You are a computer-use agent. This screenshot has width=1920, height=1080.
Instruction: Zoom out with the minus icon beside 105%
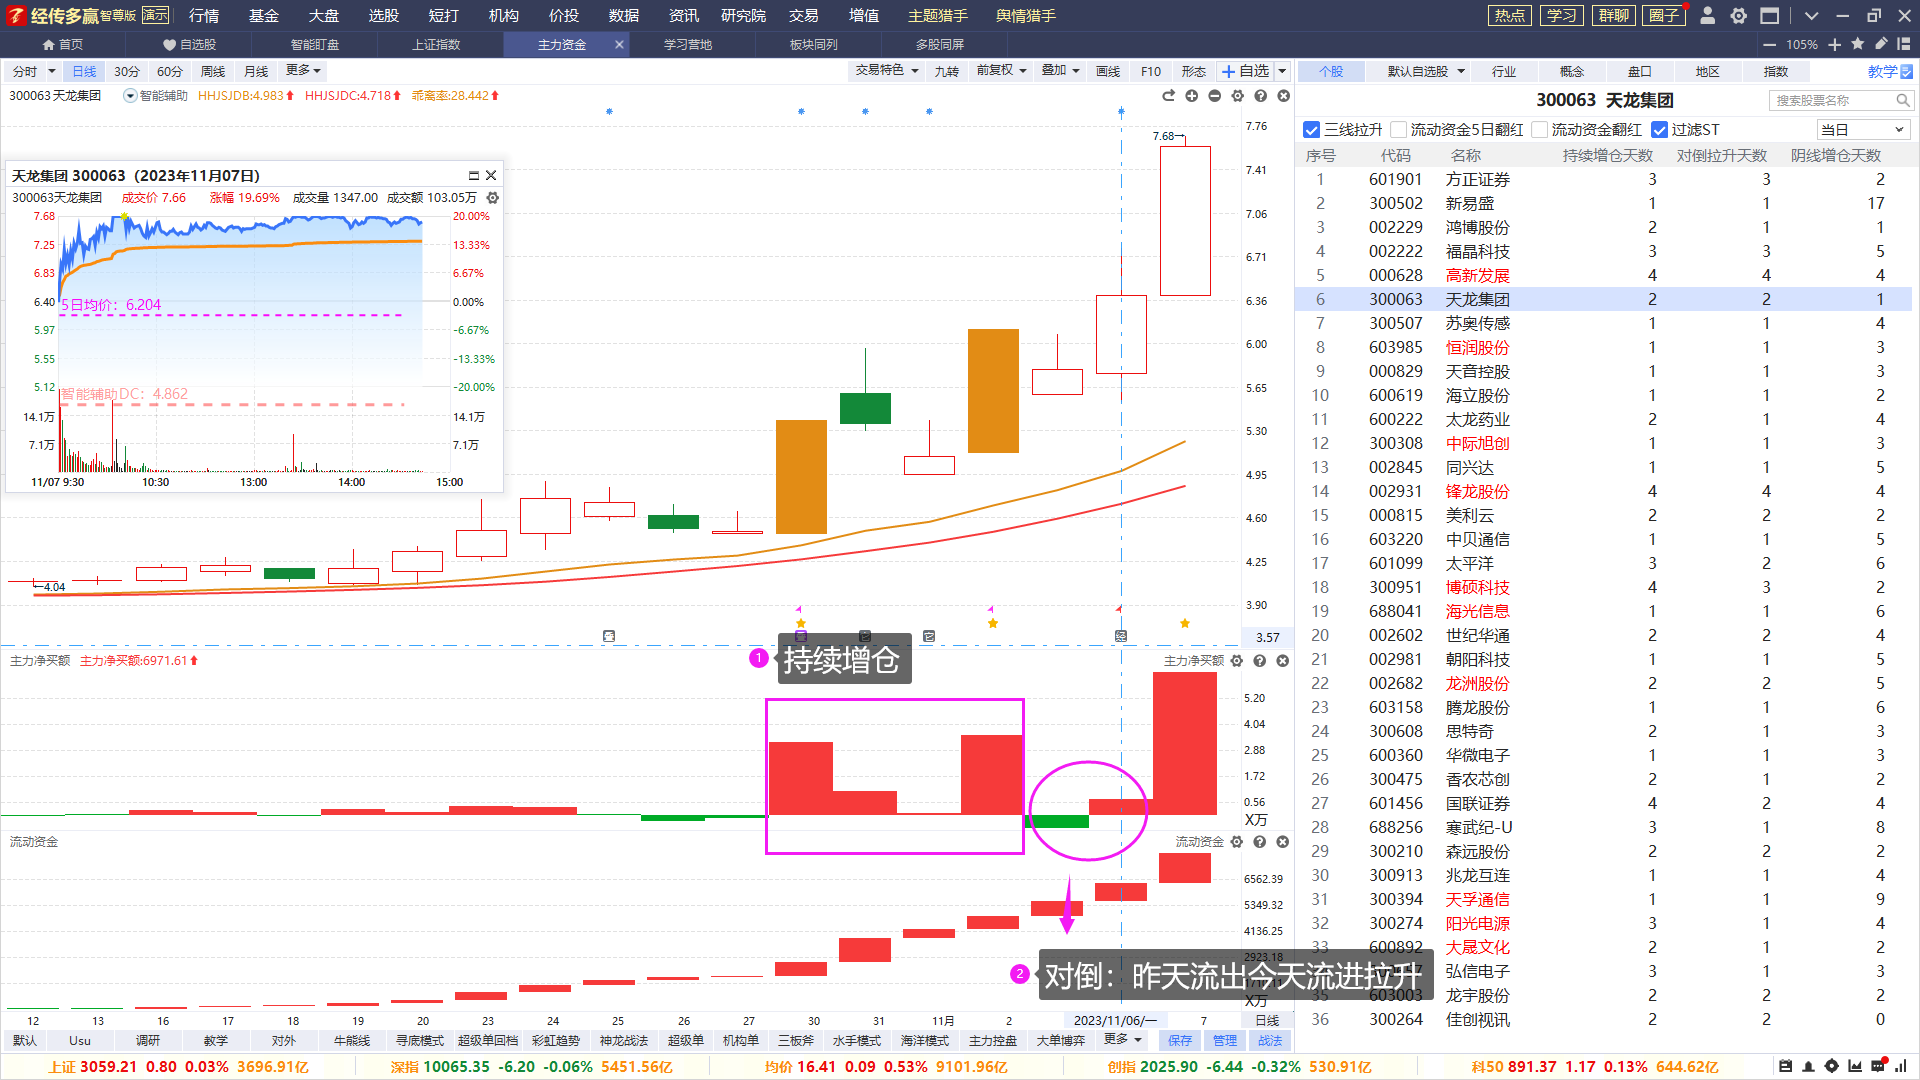coord(1769,45)
